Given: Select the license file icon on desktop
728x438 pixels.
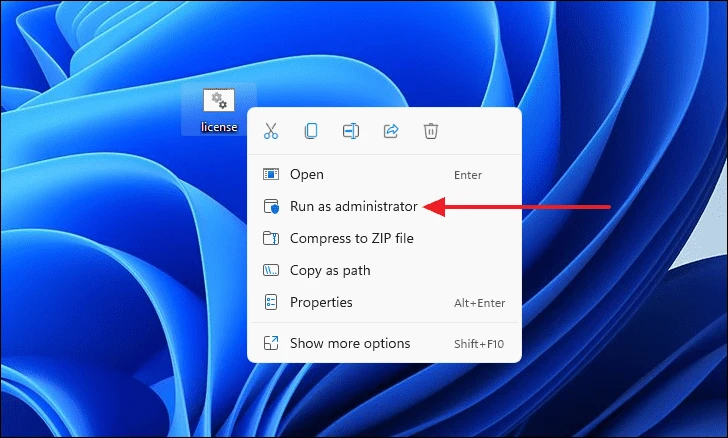Looking at the screenshot, I should 217,101.
